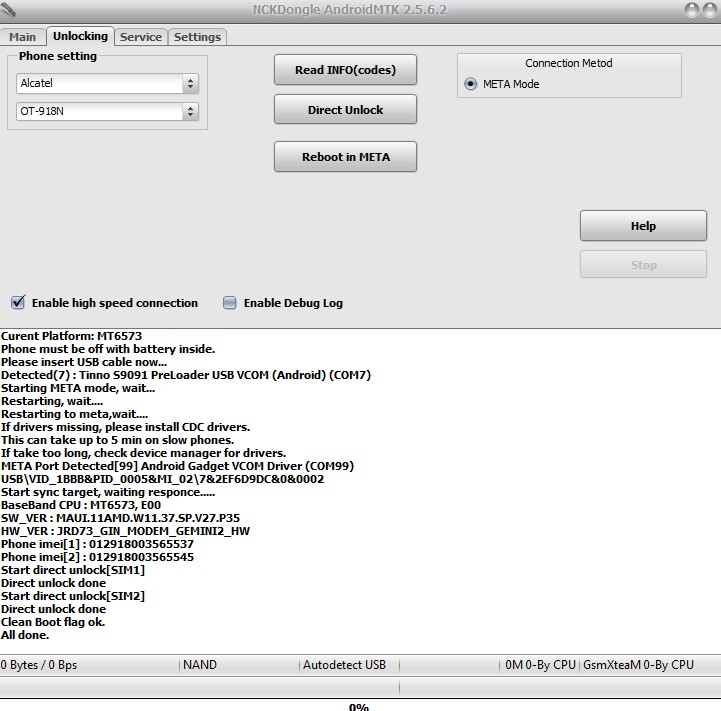Click the NAND status bar entry
This screenshot has width=721, height=711.
coord(200,665)
